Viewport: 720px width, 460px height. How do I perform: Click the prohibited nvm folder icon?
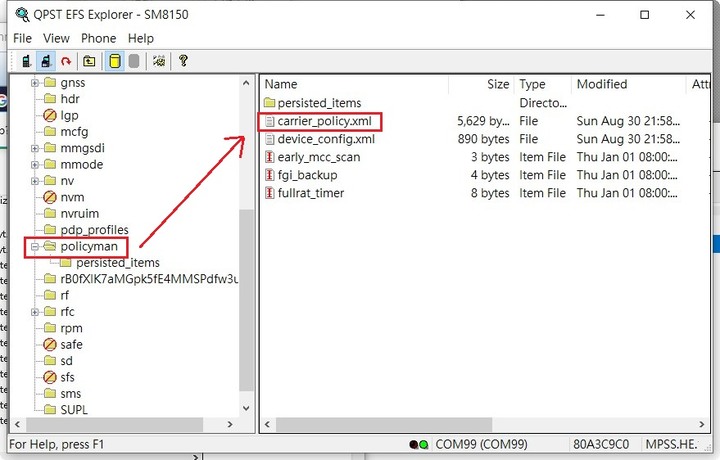tap(50, 197)
